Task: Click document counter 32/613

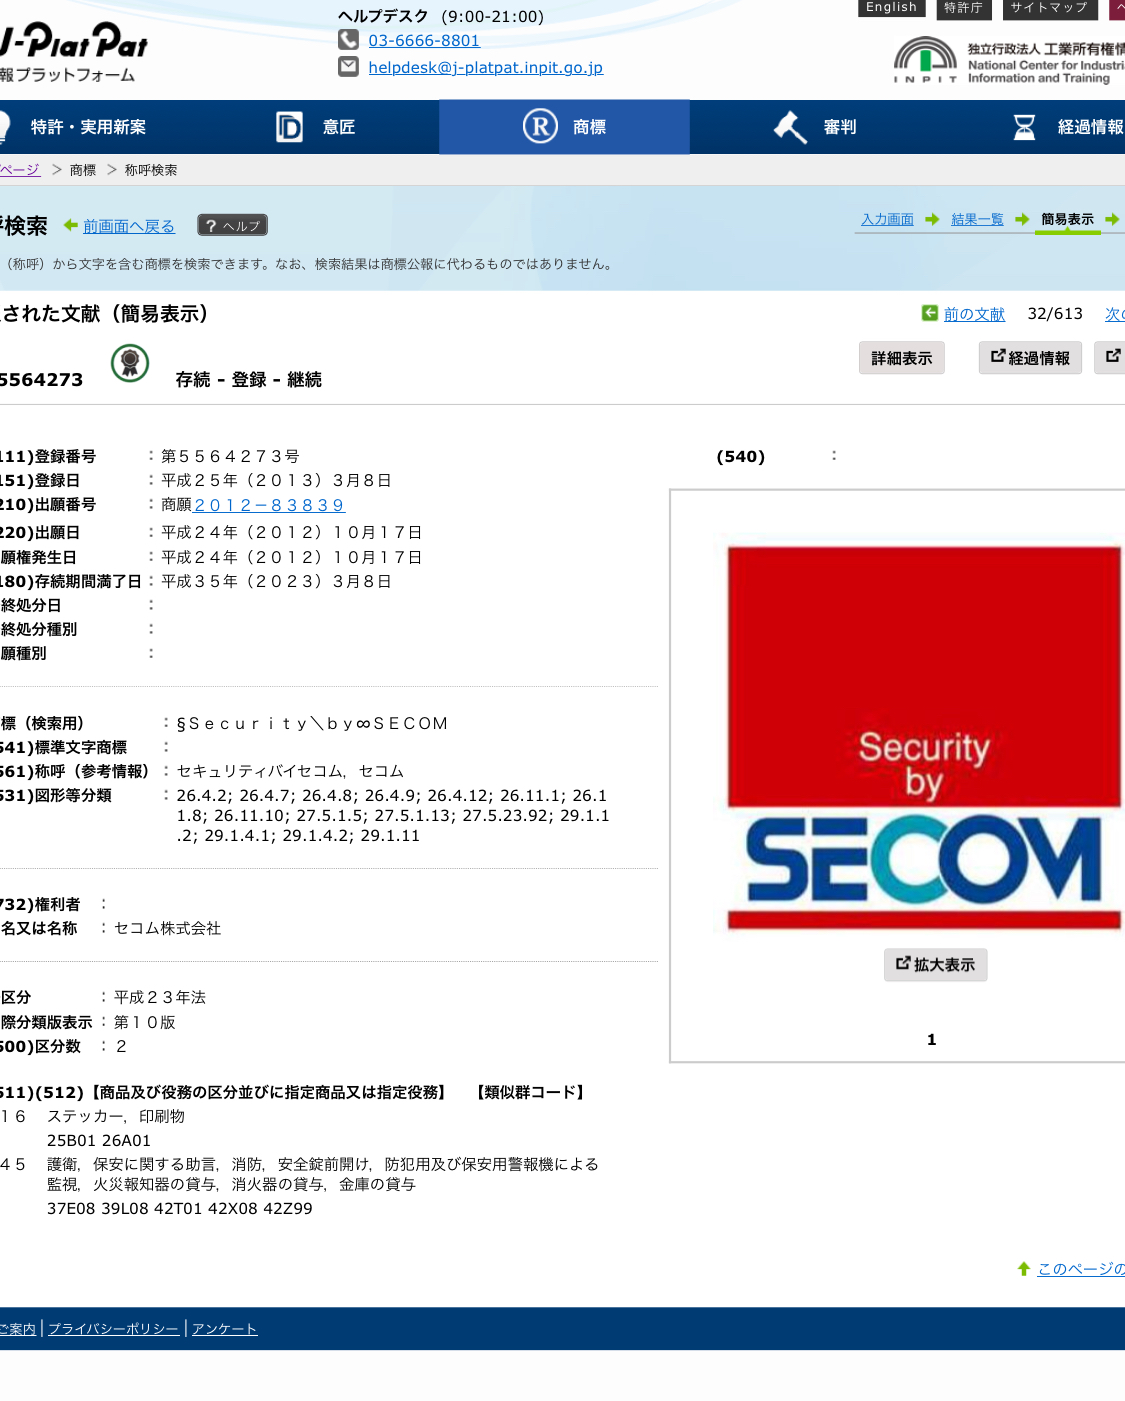Action: (x=1055, y=314)
